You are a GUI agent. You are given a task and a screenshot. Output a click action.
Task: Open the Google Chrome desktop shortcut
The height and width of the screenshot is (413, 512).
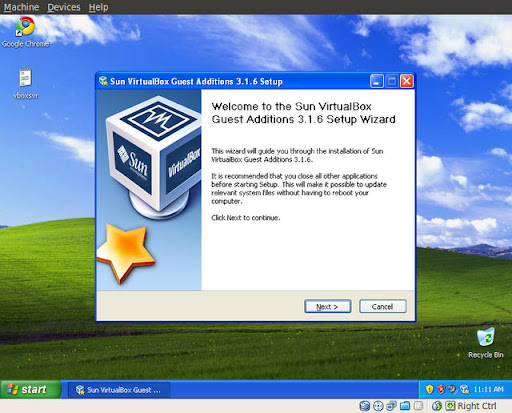[25, 32]
